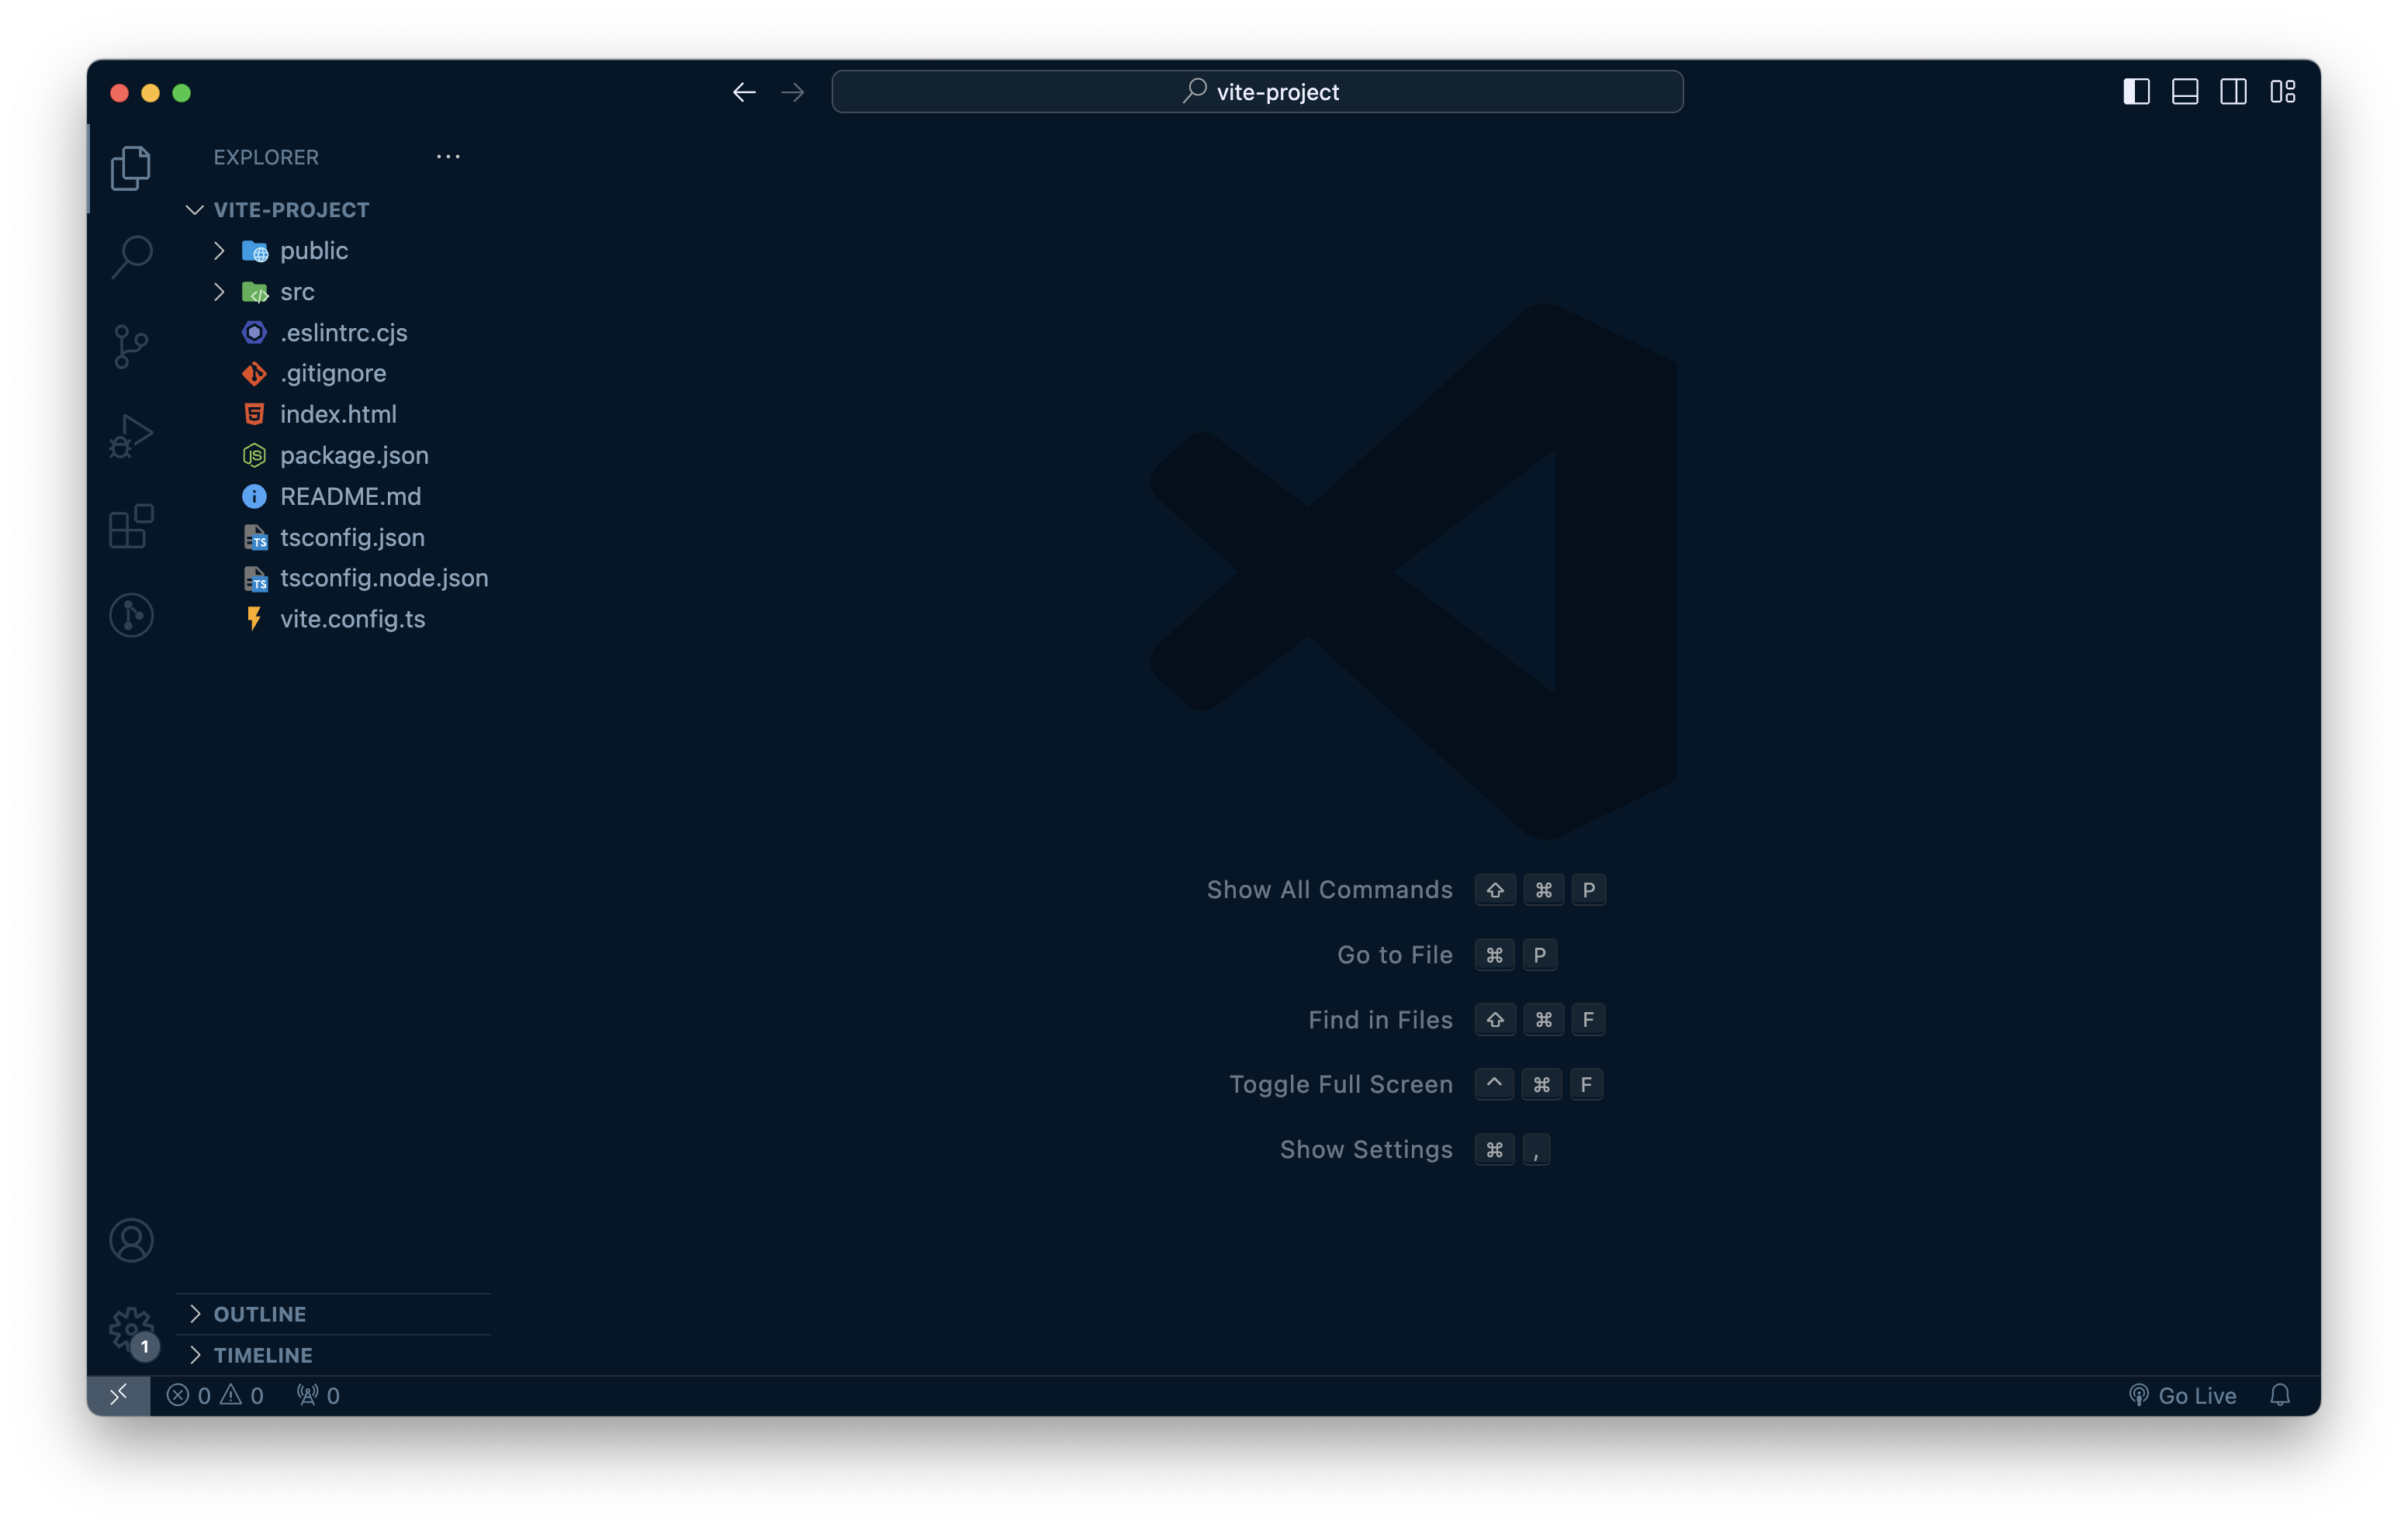The width and height of the screenshot is (2408, 1531).
Task: Toggle the bottom panel visibility
Action: (x=2185, y=92)
